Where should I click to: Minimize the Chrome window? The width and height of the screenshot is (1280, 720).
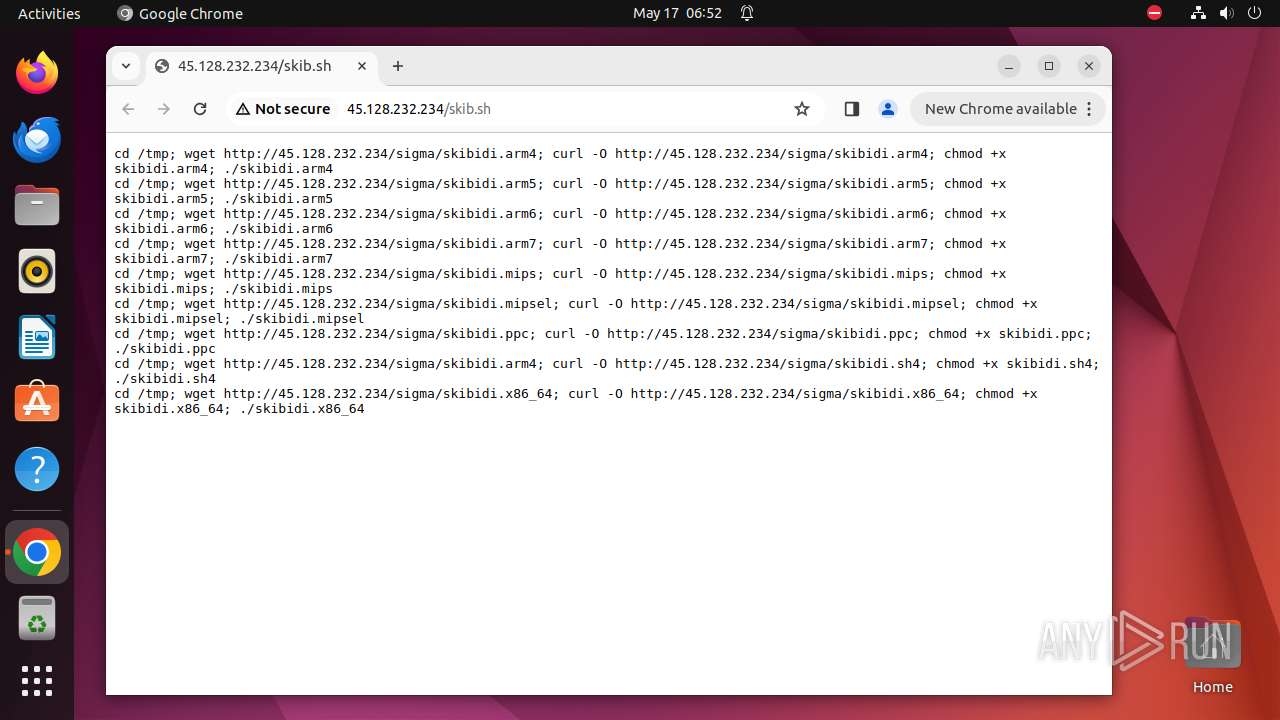point(1009,66)
